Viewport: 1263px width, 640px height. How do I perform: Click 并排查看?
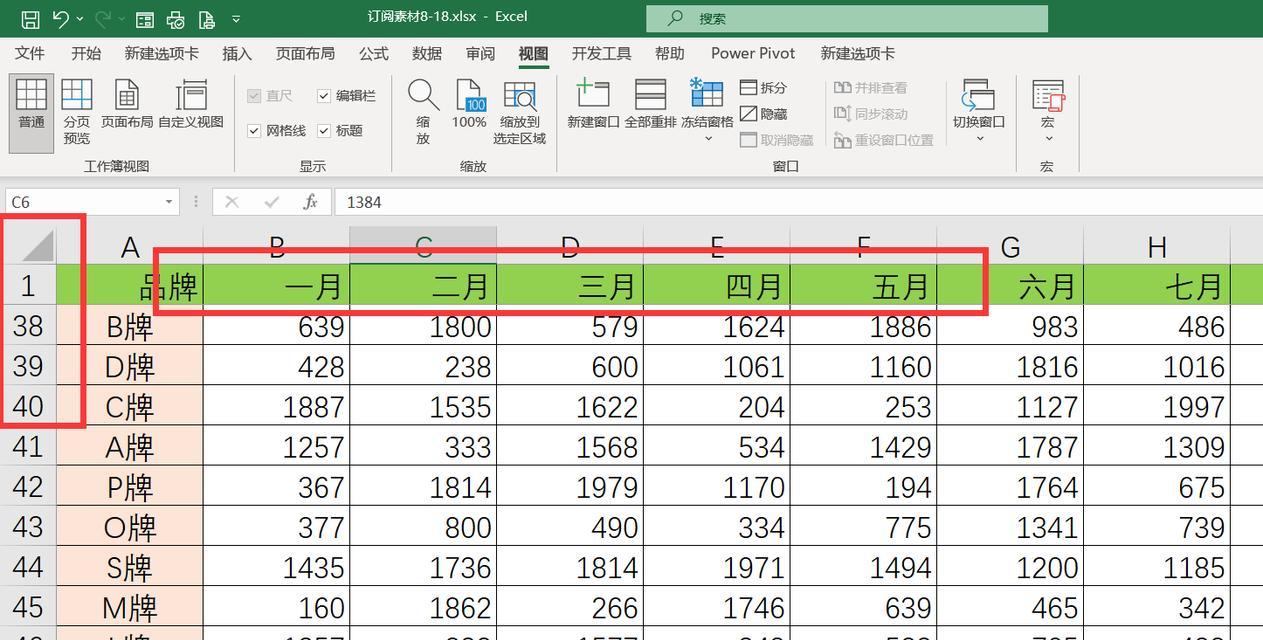pos(871,88)
